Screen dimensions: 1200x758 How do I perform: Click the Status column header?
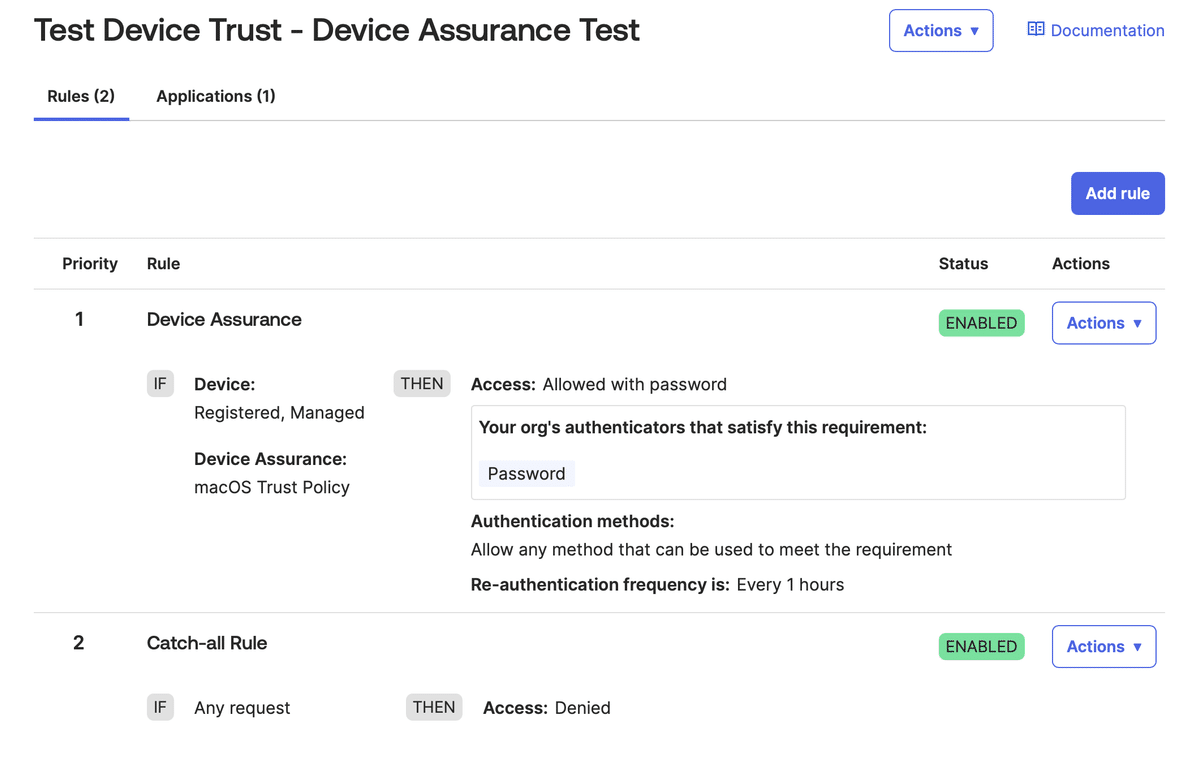point(963,263)
